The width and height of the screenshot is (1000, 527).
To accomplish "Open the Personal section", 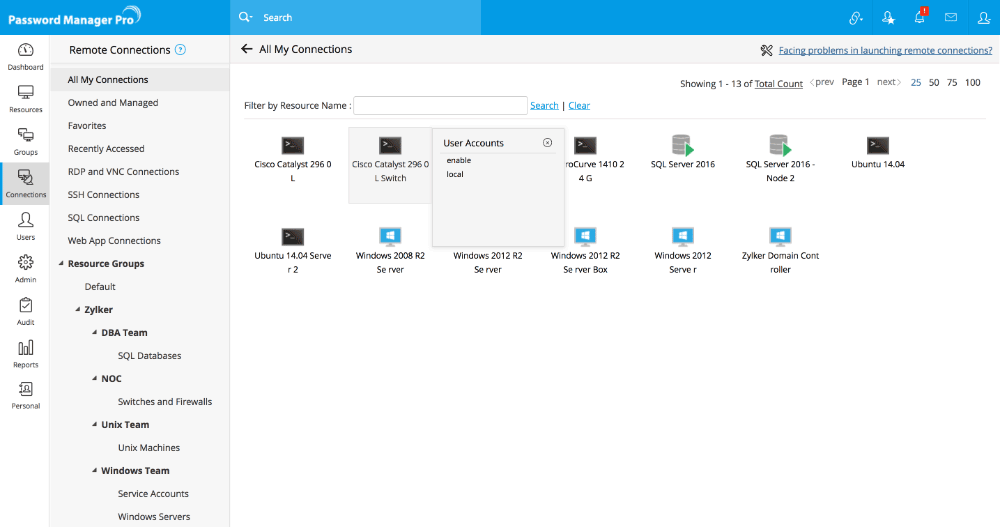I will [26, 396].
